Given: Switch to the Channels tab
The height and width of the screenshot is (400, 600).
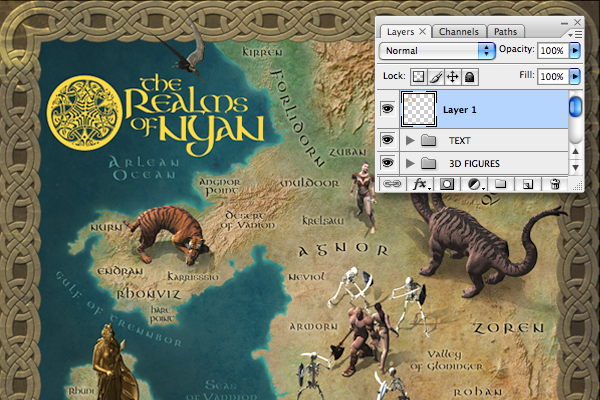Looking at the screenshot, I should pyautogui.click(x=459, y=32).
